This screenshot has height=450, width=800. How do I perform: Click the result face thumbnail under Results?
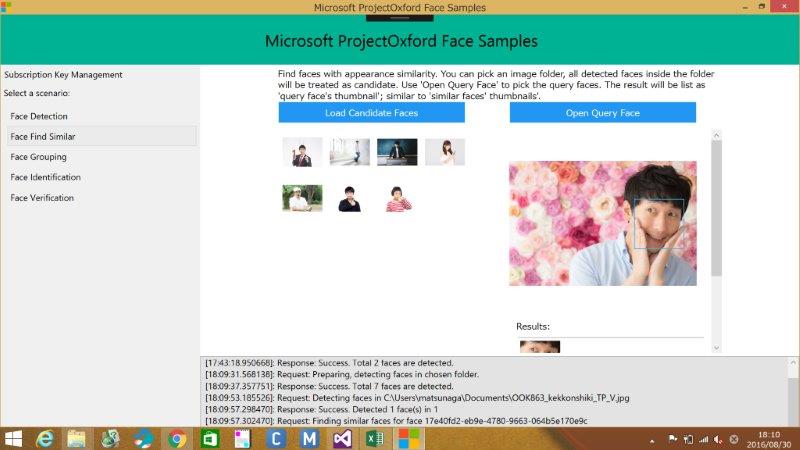(x=540, y=347)
